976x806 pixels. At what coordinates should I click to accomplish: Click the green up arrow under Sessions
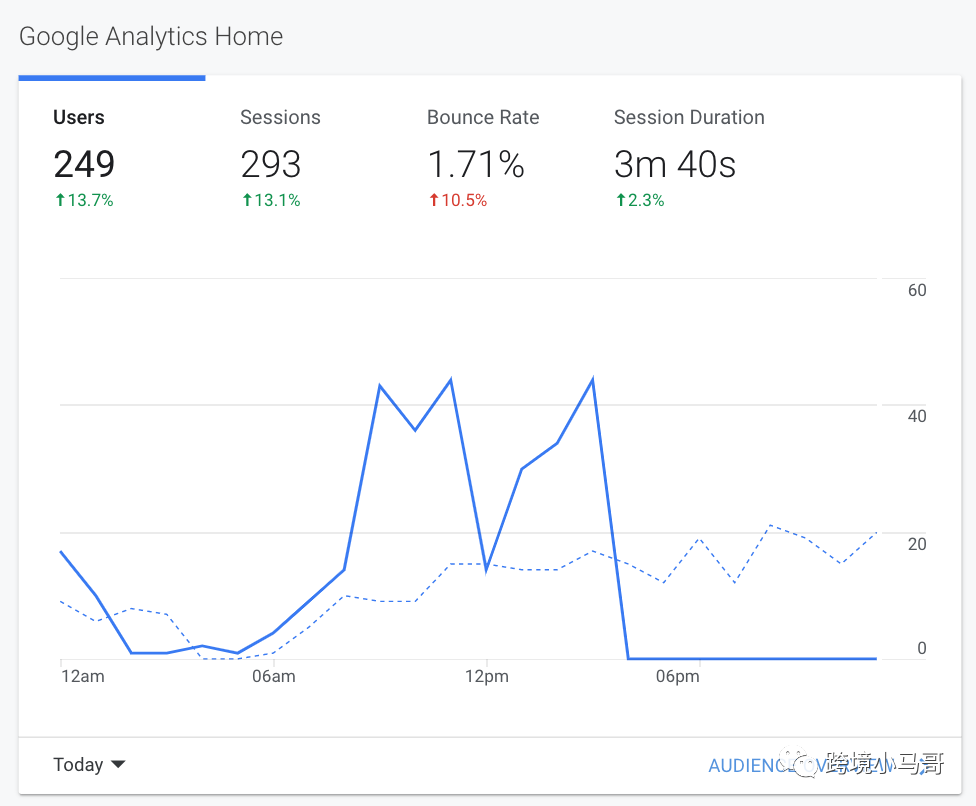pyautogui.click(x=247, y=201)
